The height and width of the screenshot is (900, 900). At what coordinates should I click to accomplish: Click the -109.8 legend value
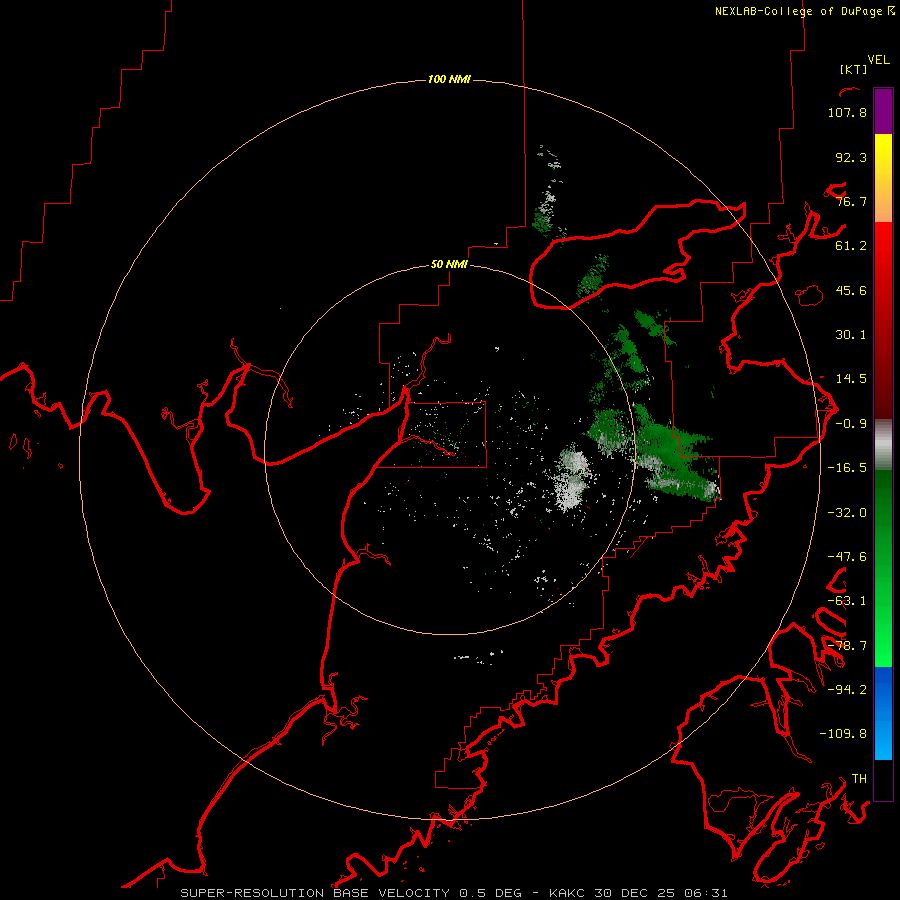pos(843,734)
